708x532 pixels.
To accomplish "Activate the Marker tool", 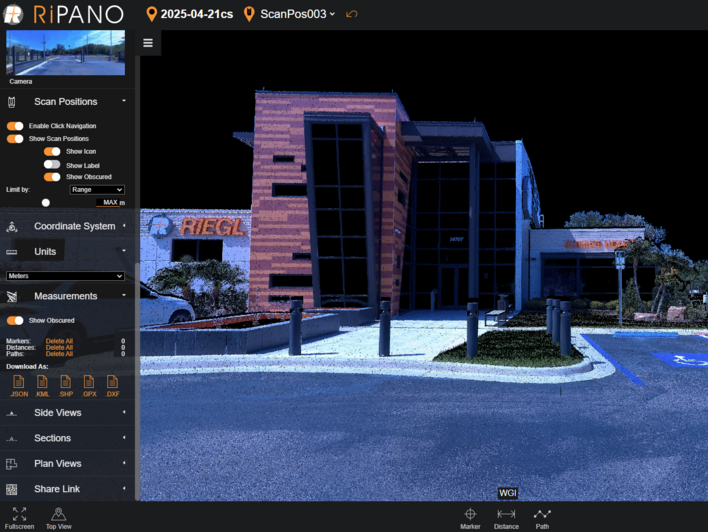I will click(470, 516).
